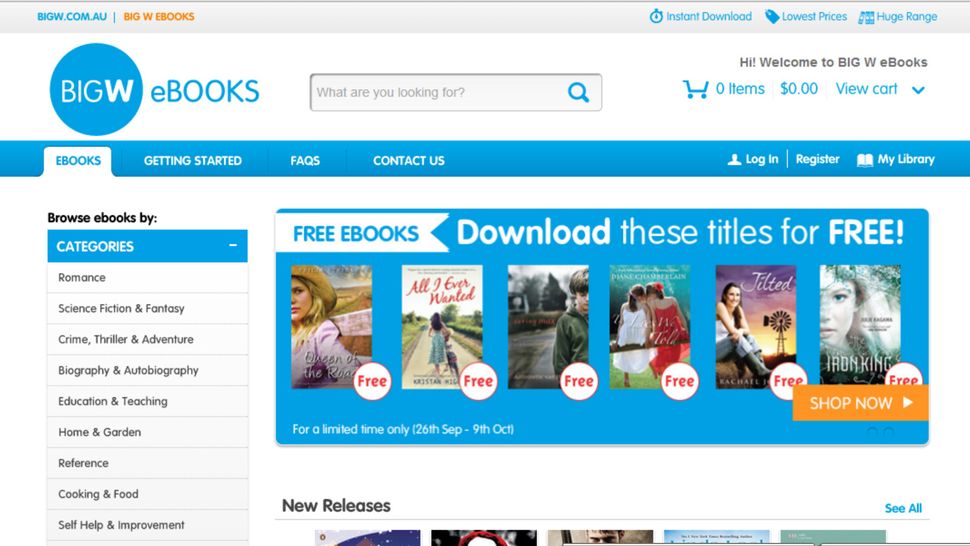Click the Lowest Prices tag icon
The width and height of the screenshot is (970, 546).
pos(771,16)
